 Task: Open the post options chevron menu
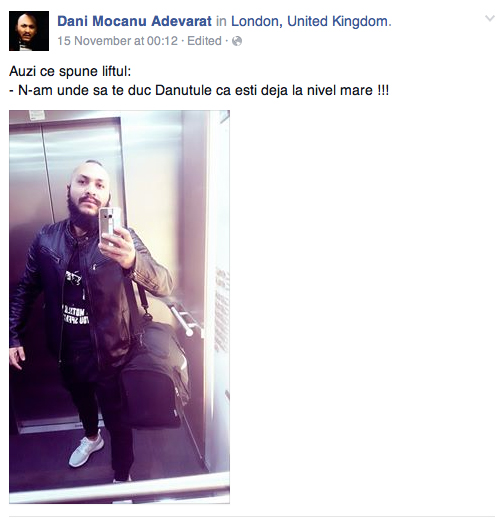[x=489, y=19]
